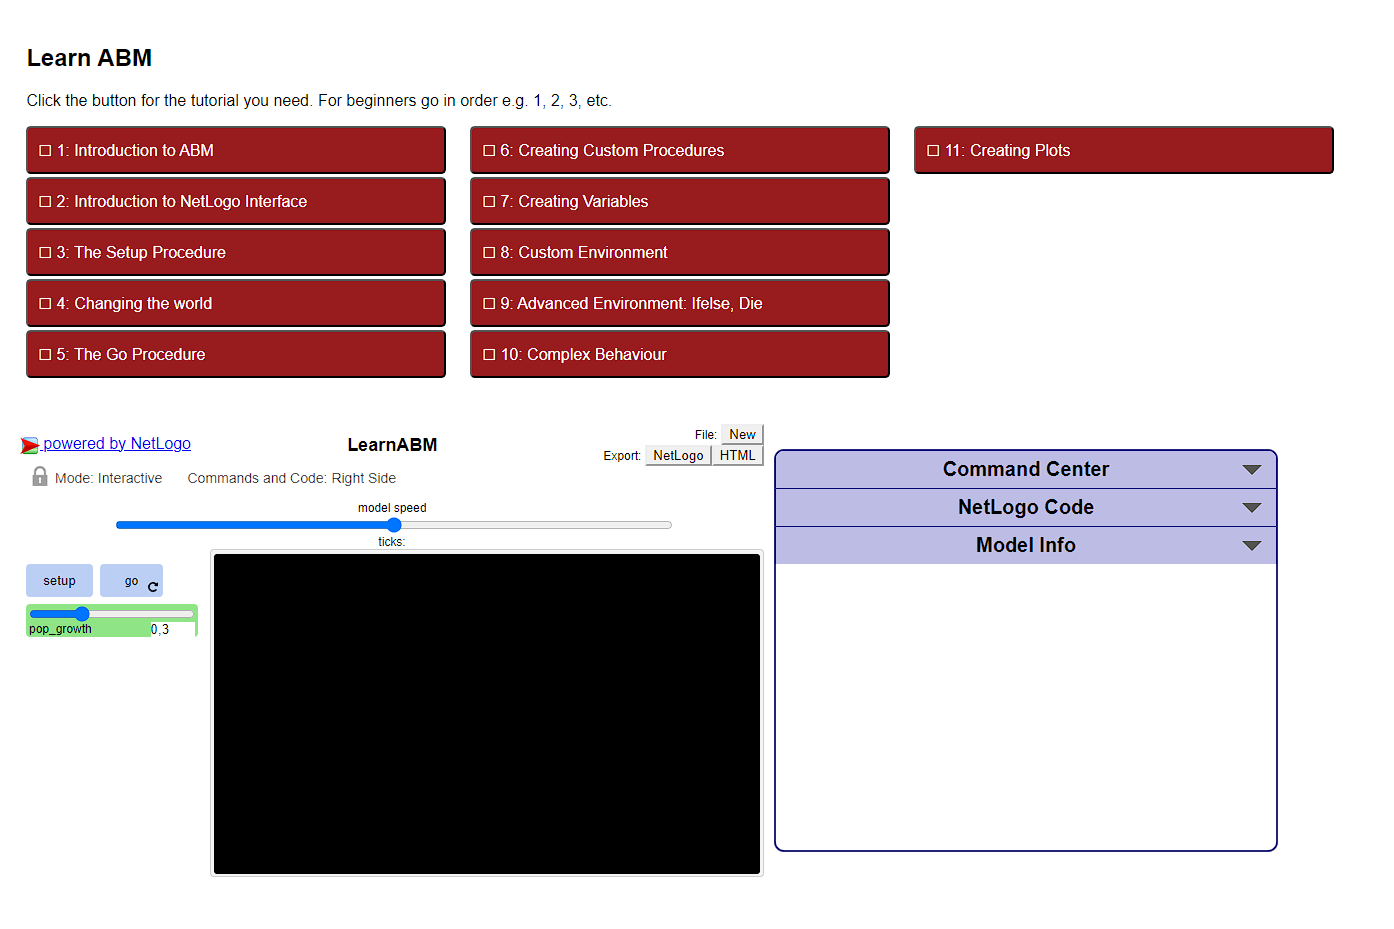
Task: Click the NetLogo arrow logo icon
Action: 30,445
